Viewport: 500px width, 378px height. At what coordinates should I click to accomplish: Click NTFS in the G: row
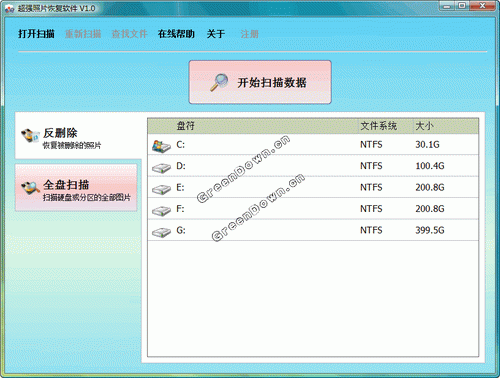coord(371,230)
